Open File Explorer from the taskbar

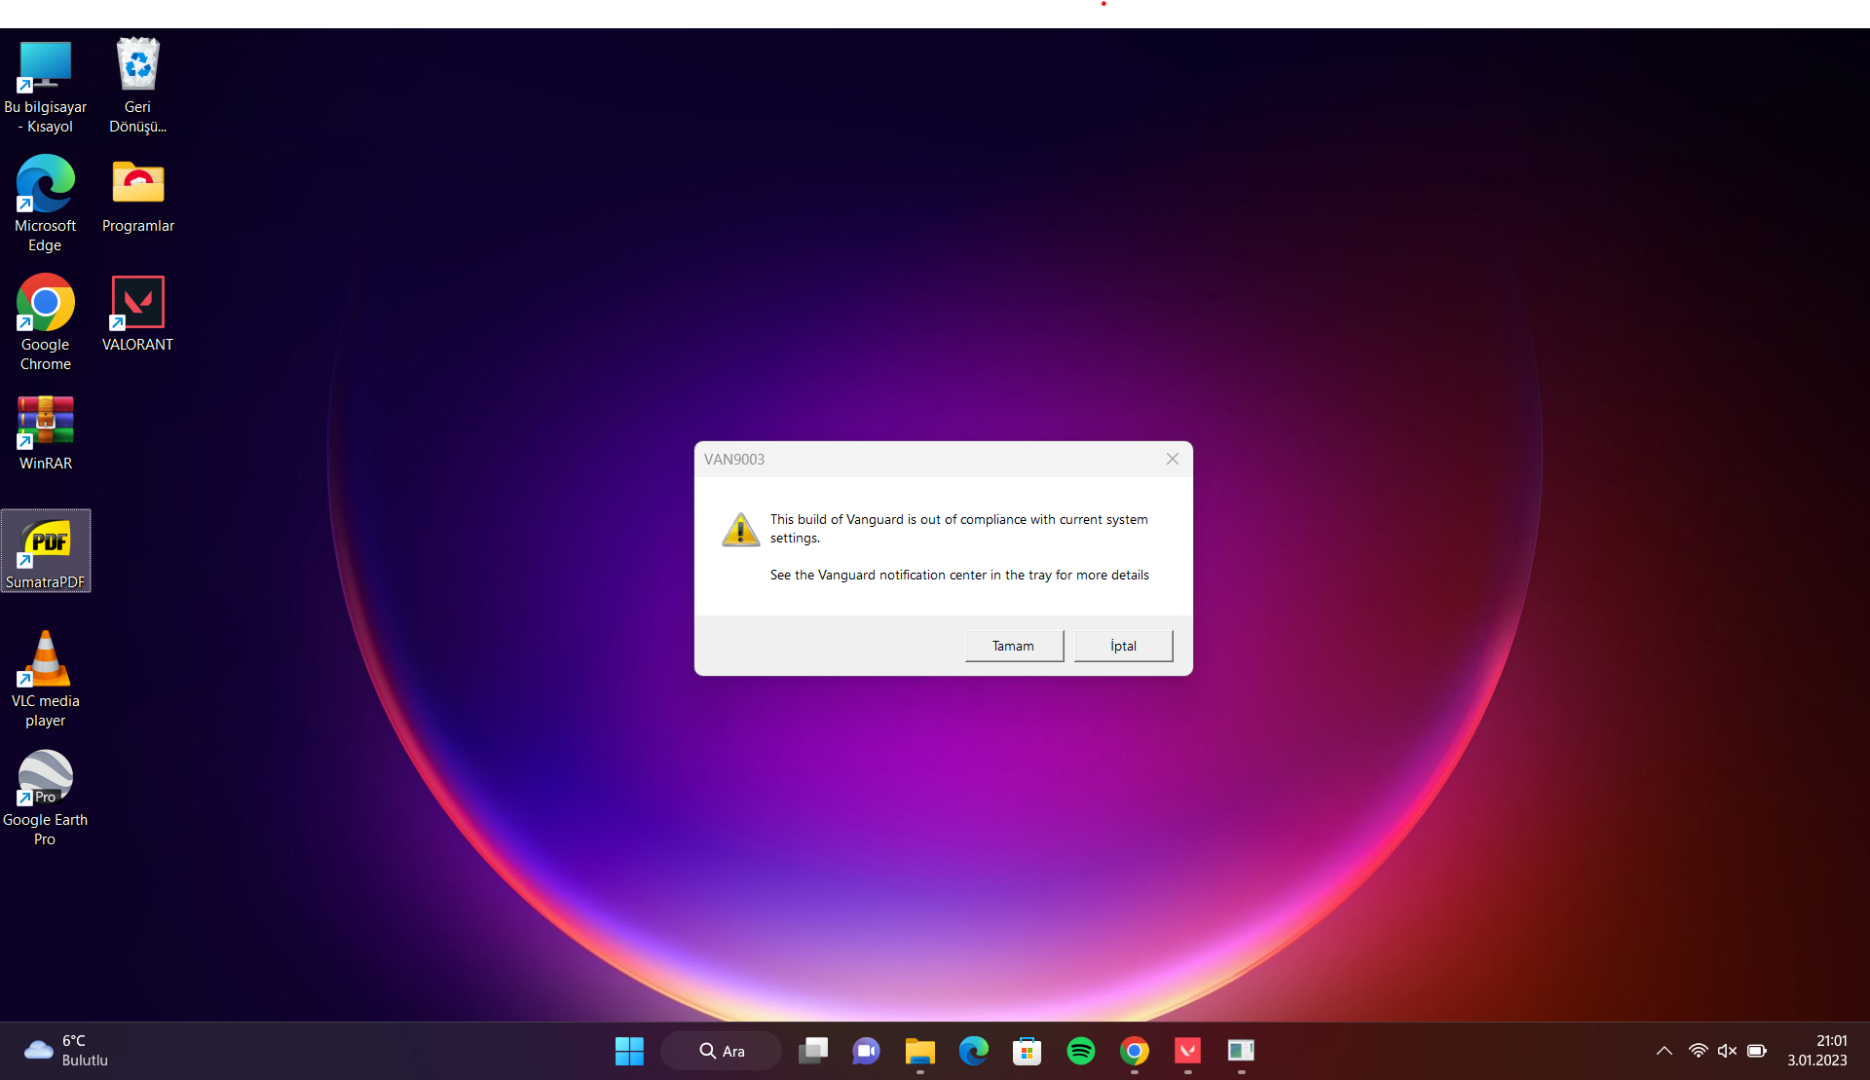(920, 1051)
